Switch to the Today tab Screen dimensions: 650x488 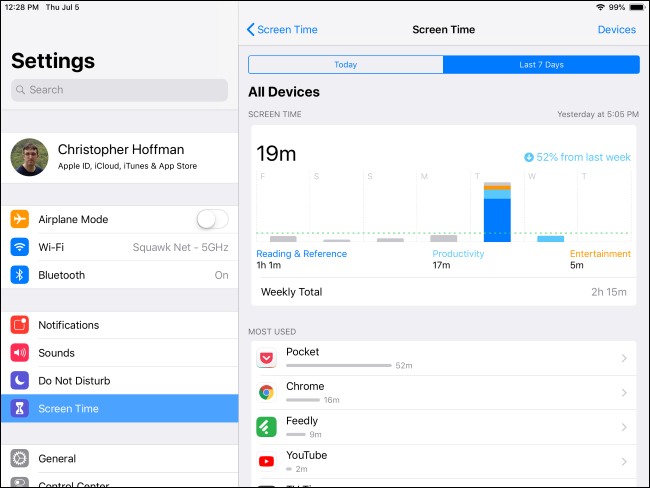click(x=346, y=65)
